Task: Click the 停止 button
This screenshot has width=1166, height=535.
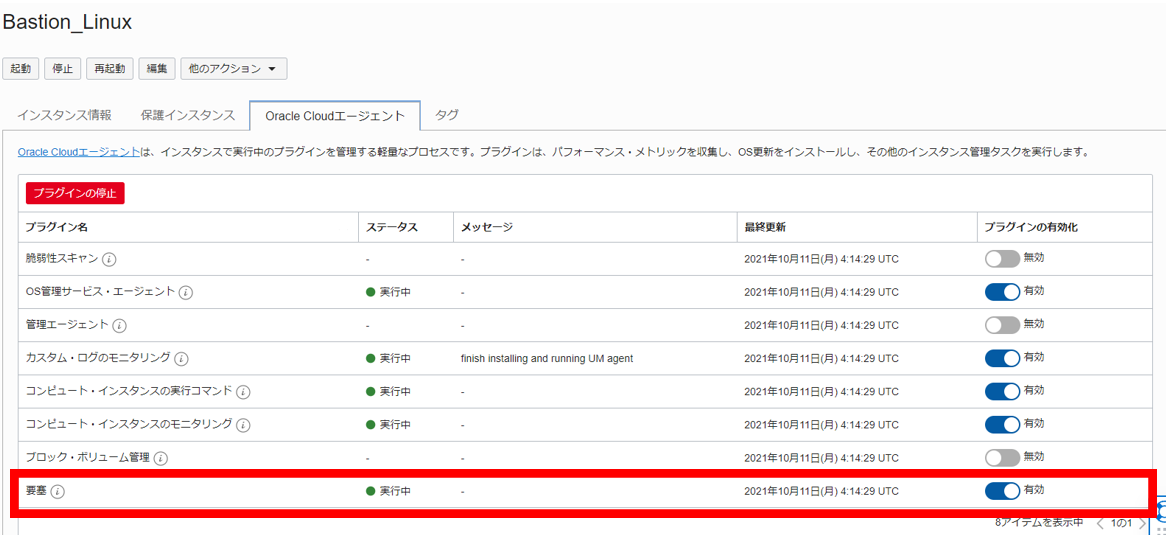Action: tap(62, 68)
